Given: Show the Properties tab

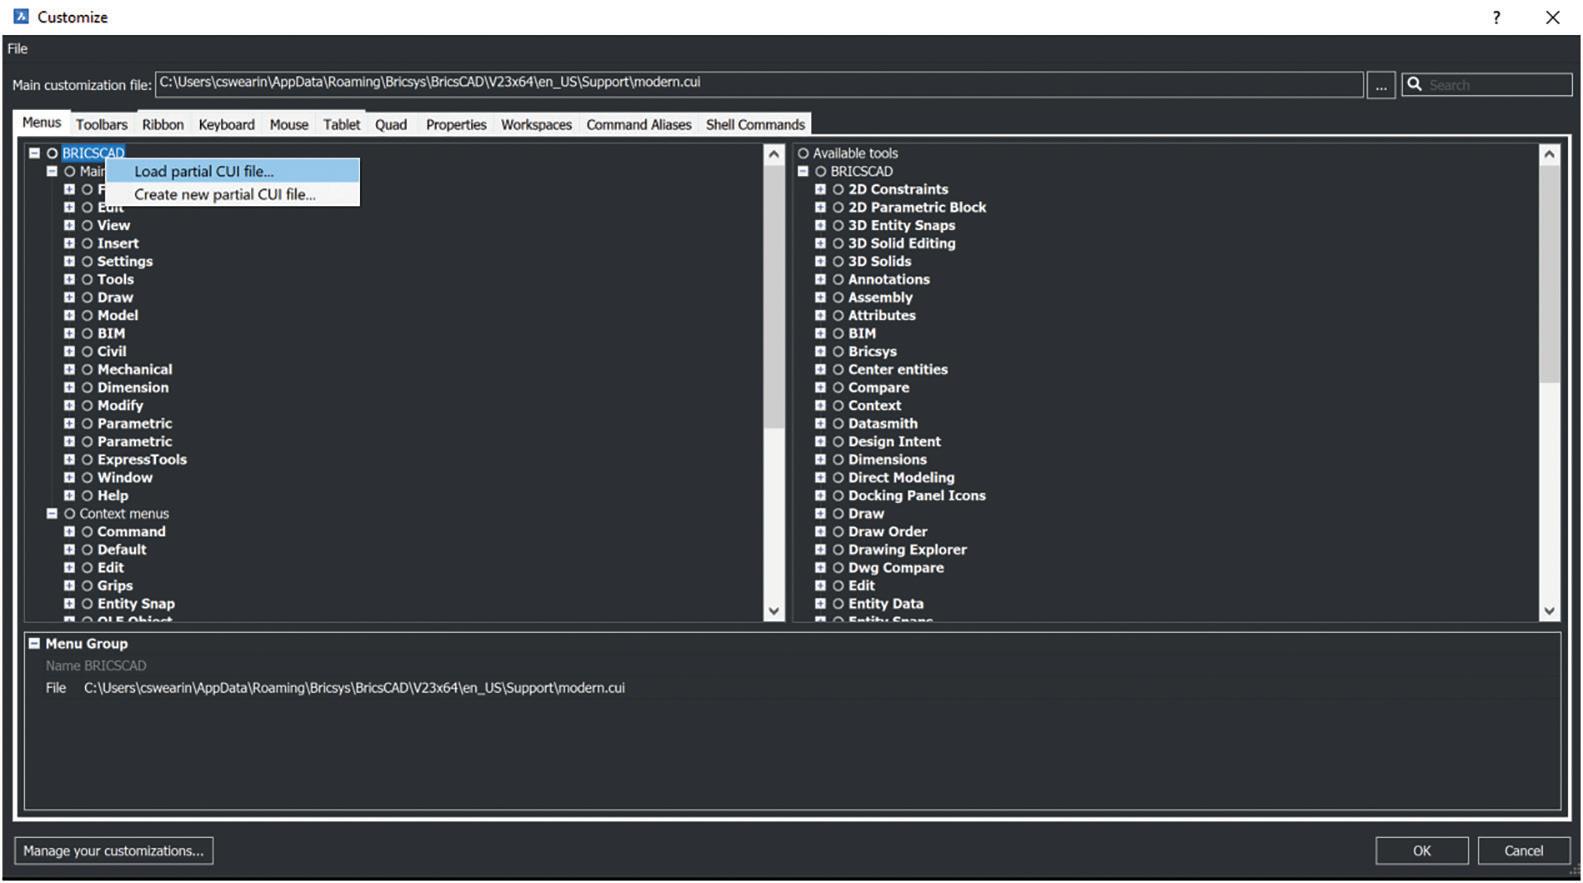Looking at the screenshot, I should (456, 125).
